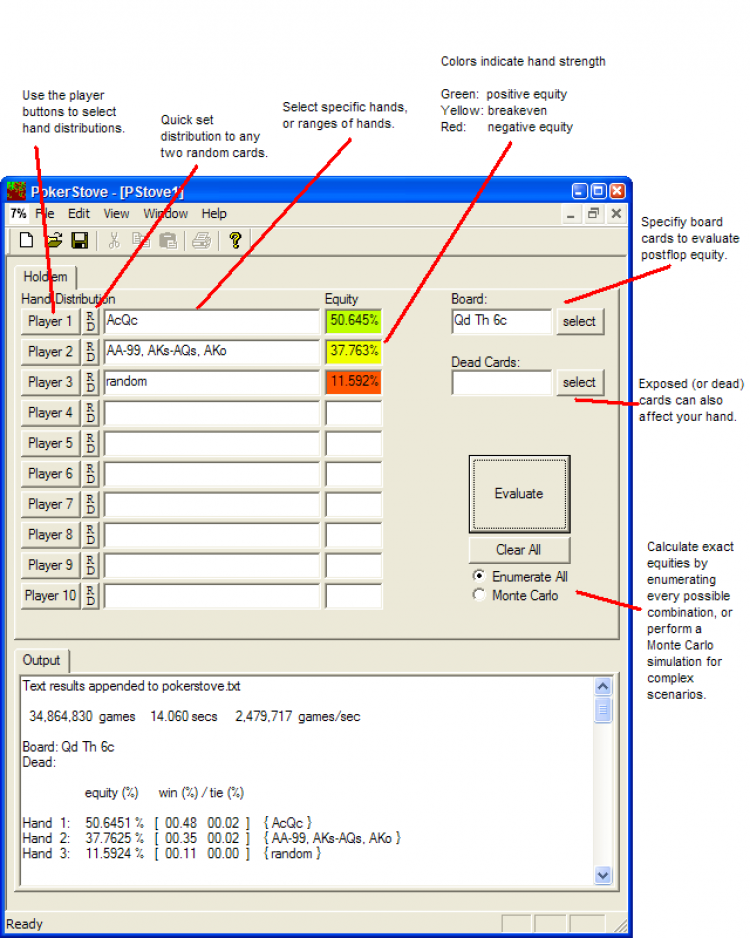Screen dimensions: 750x938
Task: Click the green 50.645% equity box
Action: tap(353, 321)
